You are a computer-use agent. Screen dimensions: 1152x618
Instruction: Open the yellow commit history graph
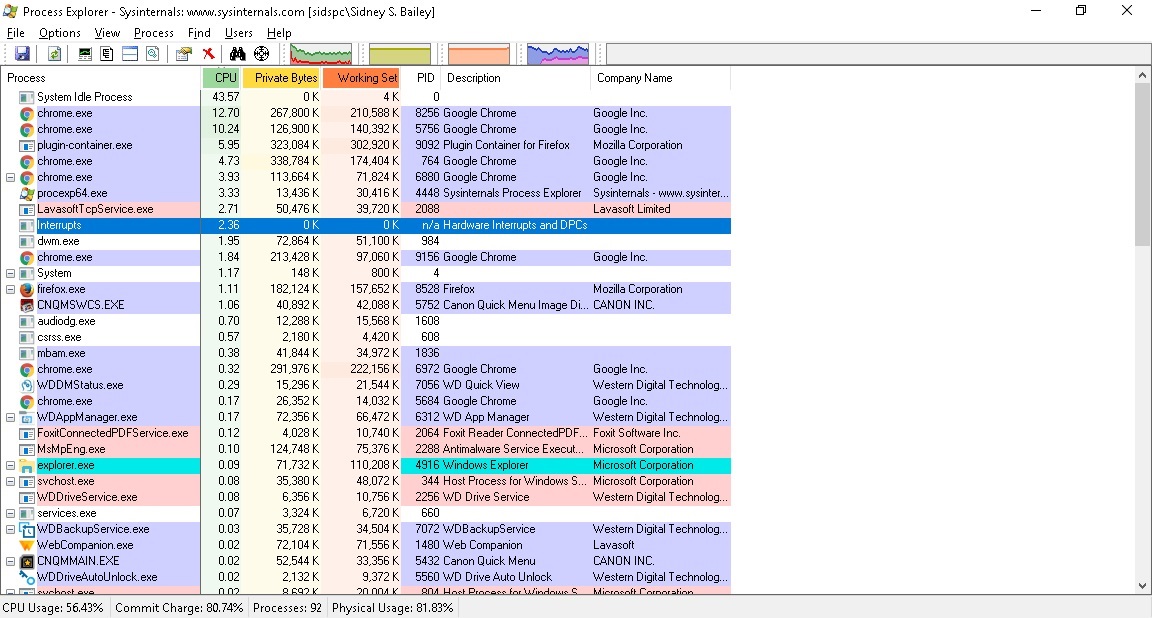pos(400,54)
